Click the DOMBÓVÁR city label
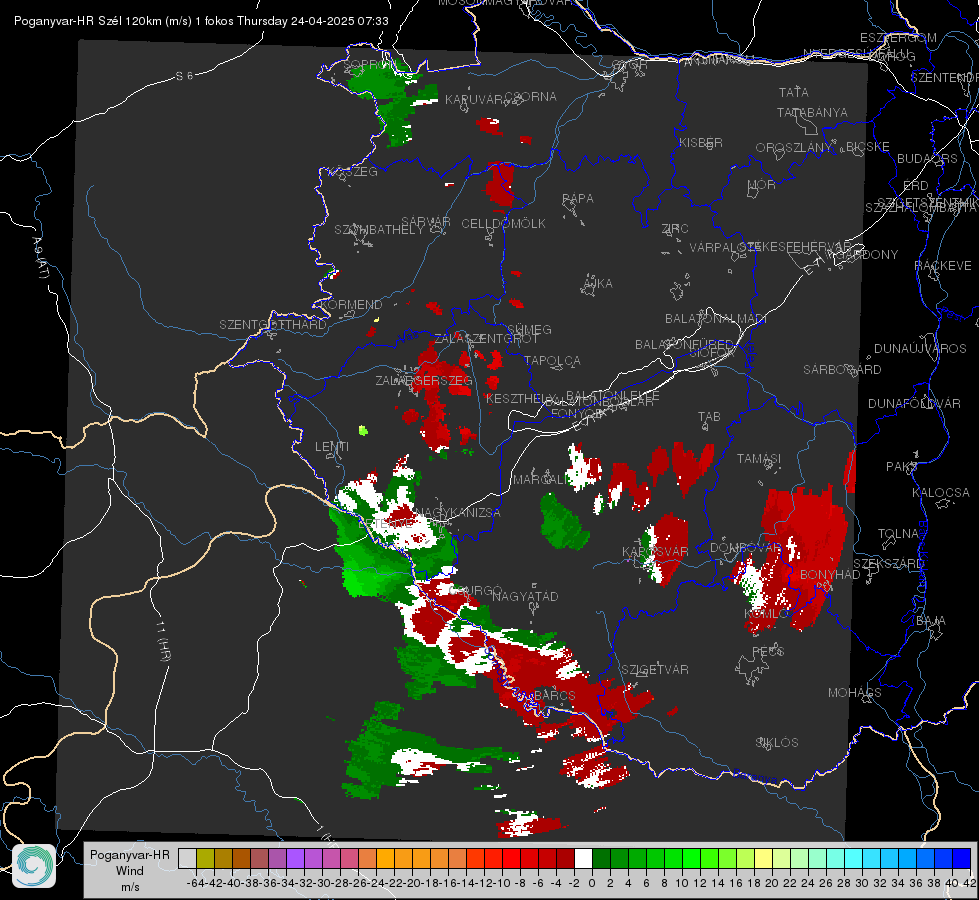 point(745,548)
